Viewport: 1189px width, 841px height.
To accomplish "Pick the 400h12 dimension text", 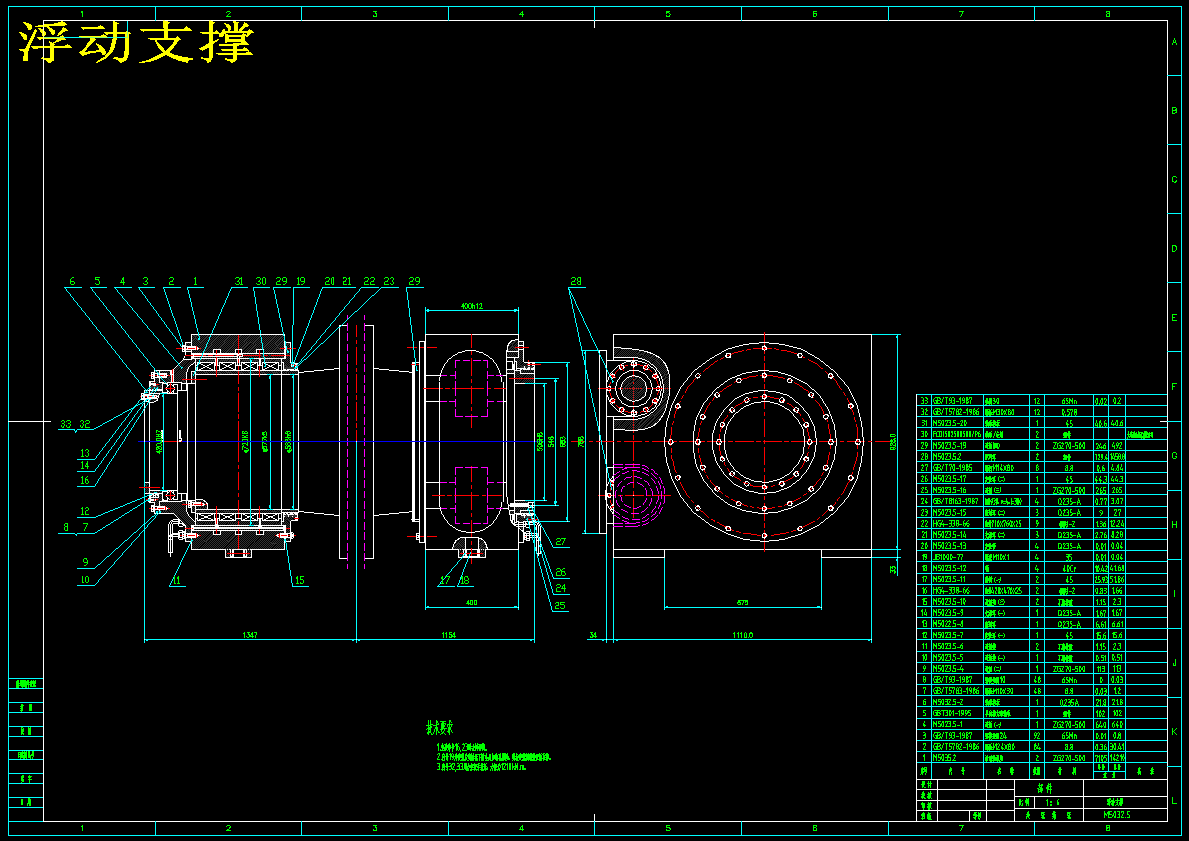I will coord(472,306).
